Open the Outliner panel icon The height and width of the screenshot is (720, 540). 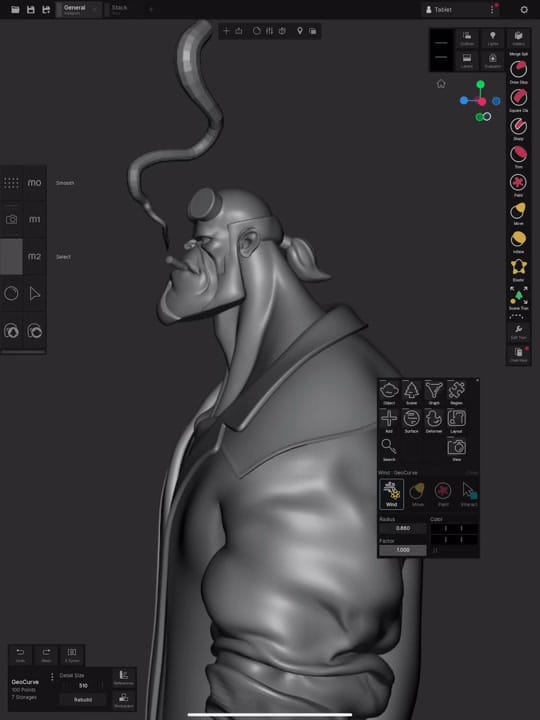[467, 38]
